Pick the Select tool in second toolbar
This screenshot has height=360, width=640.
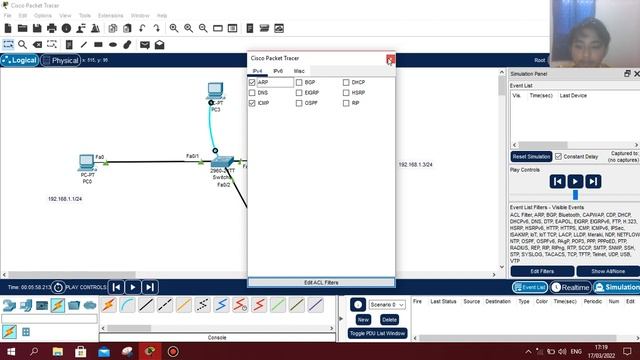pos(8,44)
